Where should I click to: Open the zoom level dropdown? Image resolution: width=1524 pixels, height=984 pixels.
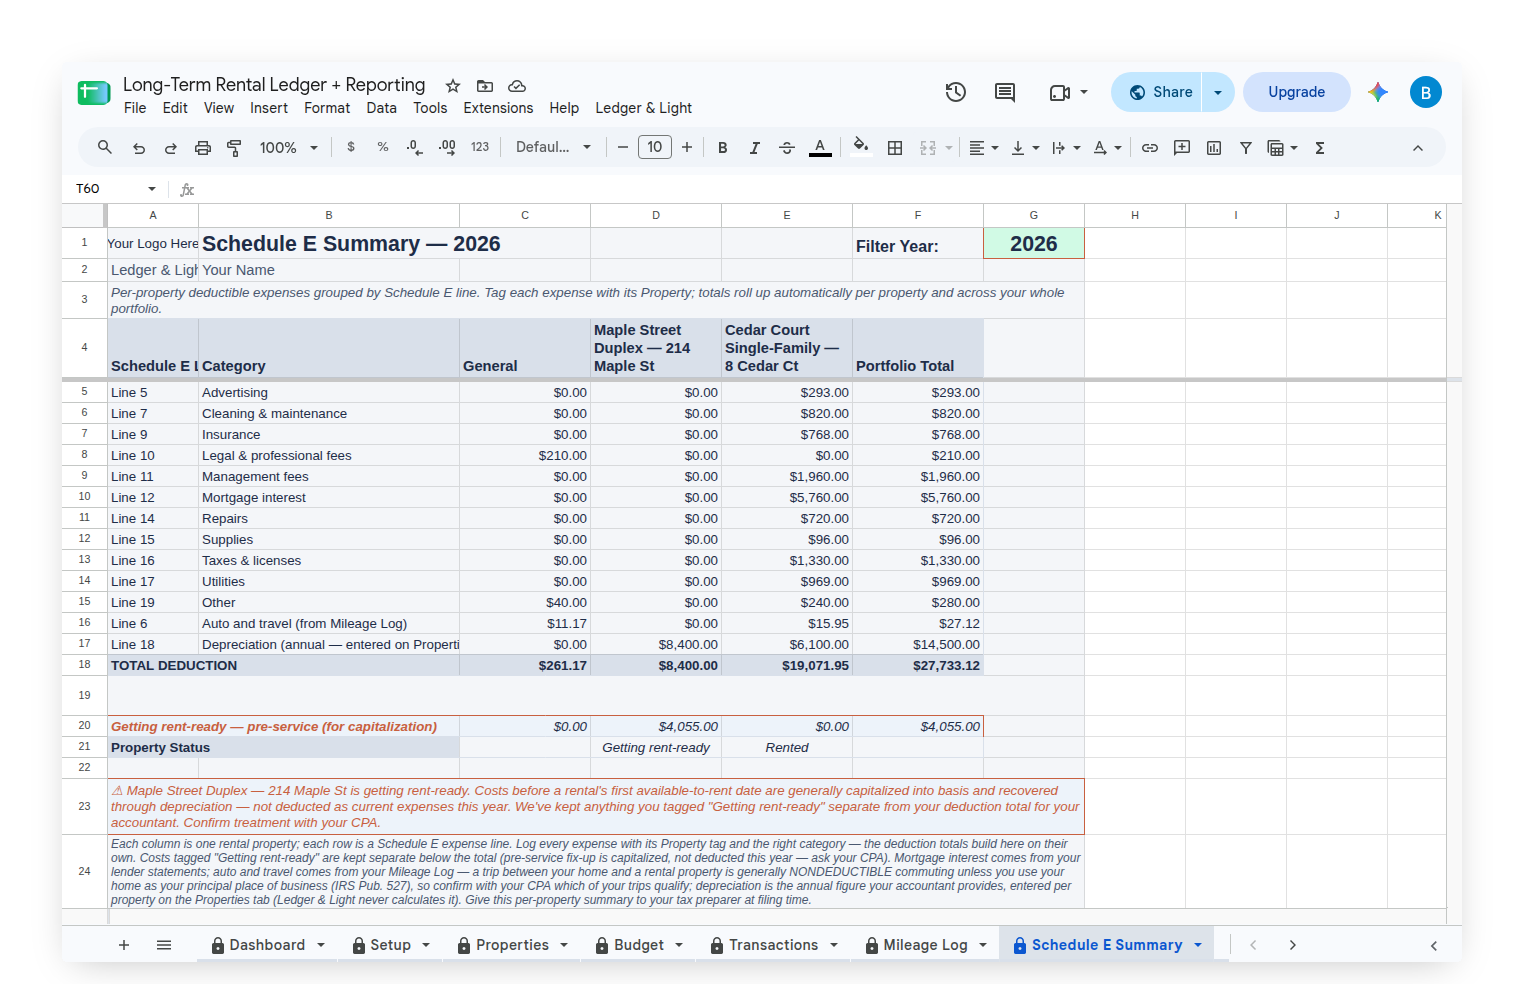289,148
